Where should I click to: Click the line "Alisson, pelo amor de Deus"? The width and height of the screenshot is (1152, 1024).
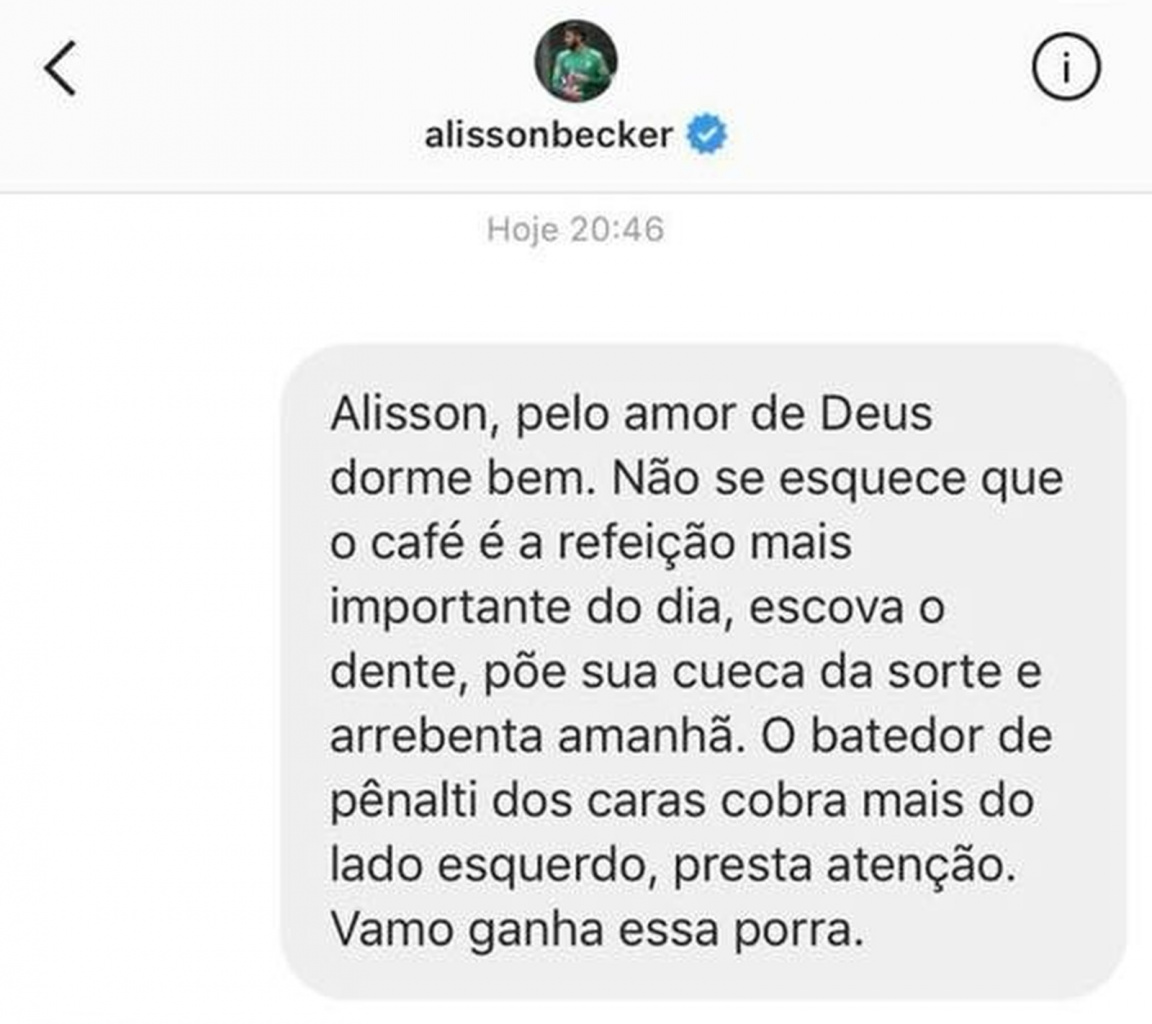631,414
